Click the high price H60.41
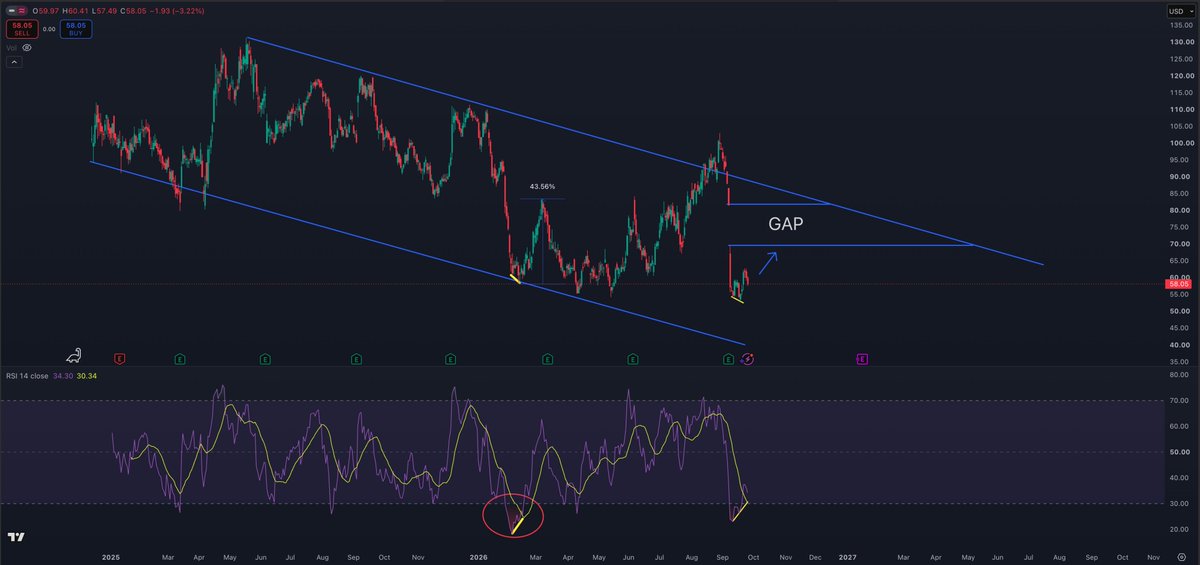Viewport: 1200px width, 565px height. pos(75,11)
